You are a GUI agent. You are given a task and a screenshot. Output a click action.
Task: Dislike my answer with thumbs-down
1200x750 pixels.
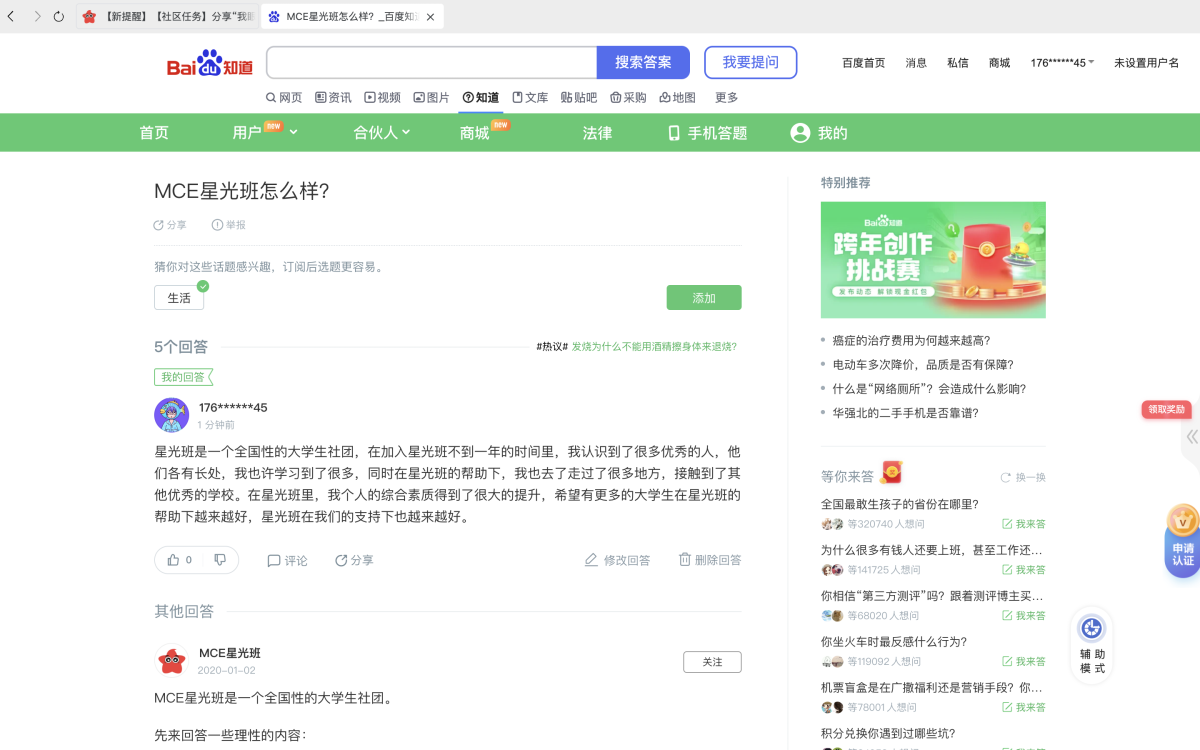[x=220, y=560]
